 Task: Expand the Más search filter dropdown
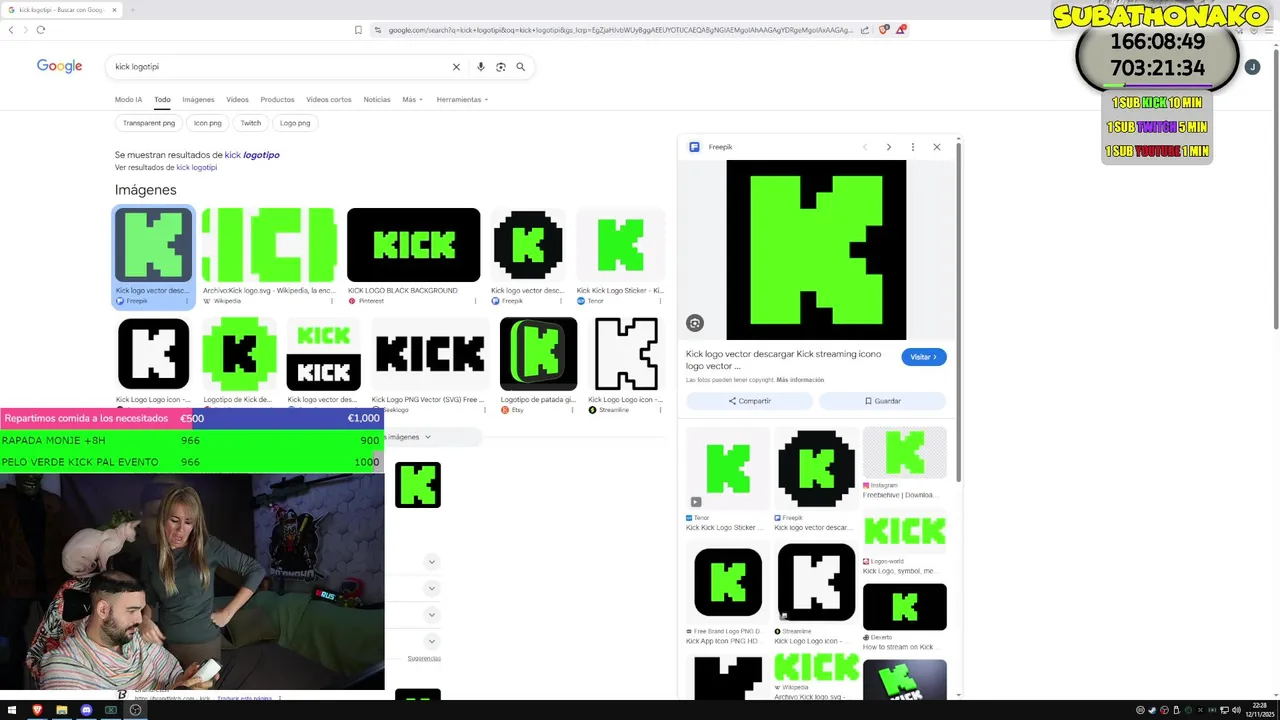(x=413, y=99)
